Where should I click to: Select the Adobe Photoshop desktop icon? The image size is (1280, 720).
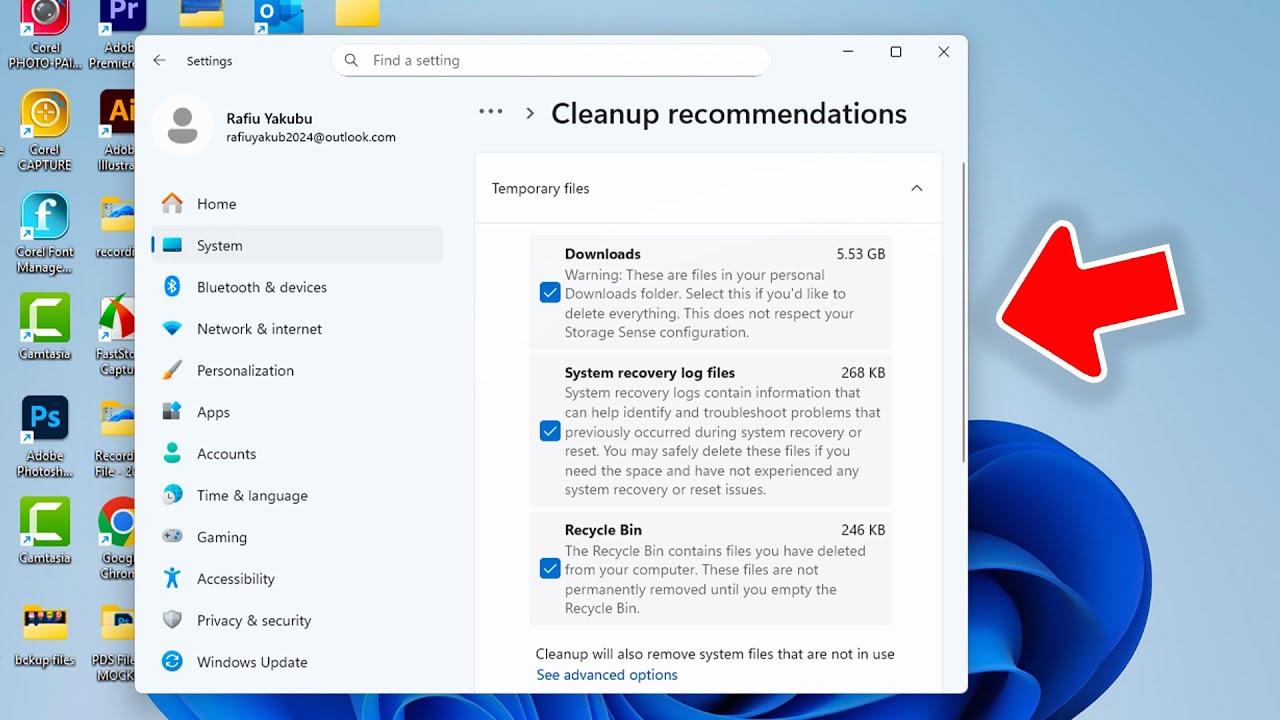45,437
